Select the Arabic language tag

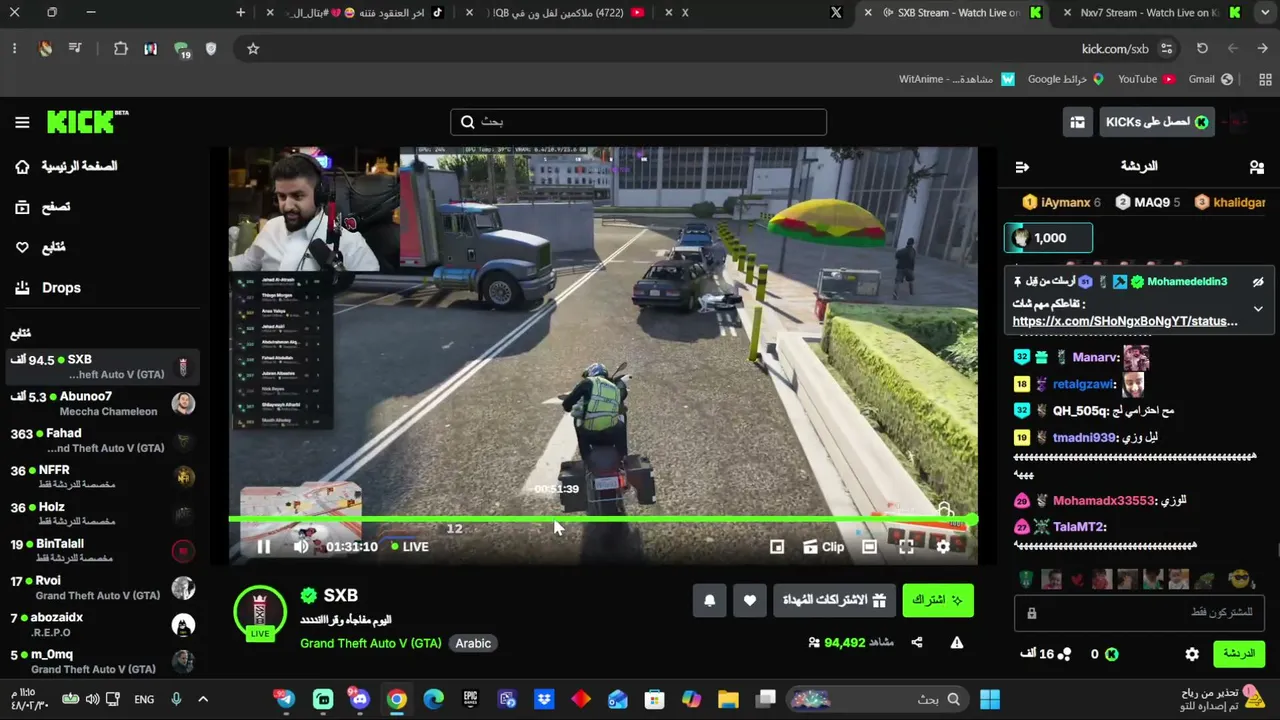pyautogui.click(x=473, y=643)
